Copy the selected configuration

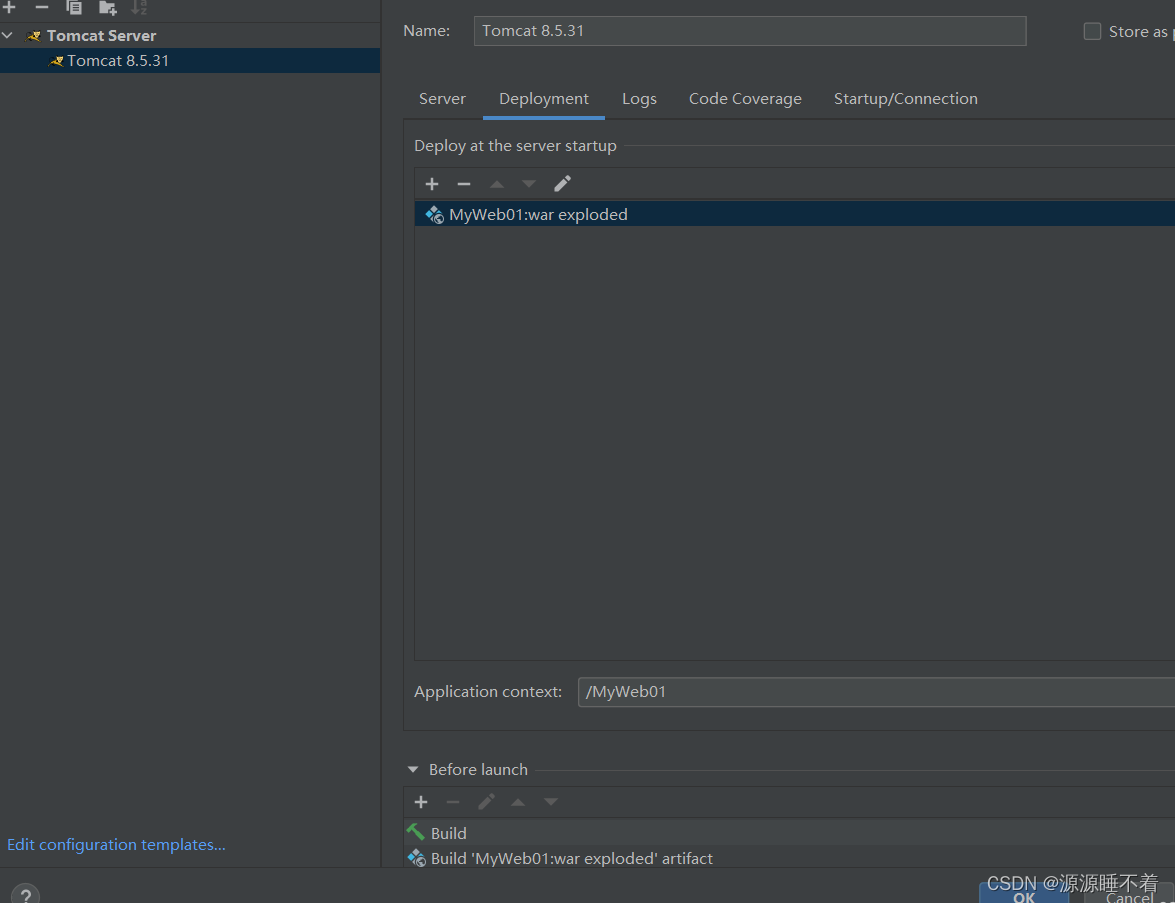click(74, 7)
